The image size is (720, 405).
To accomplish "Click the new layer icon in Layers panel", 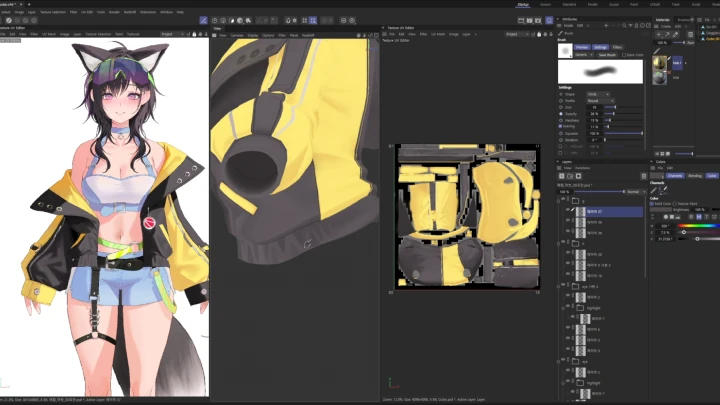I will click(x=562, y=176).
